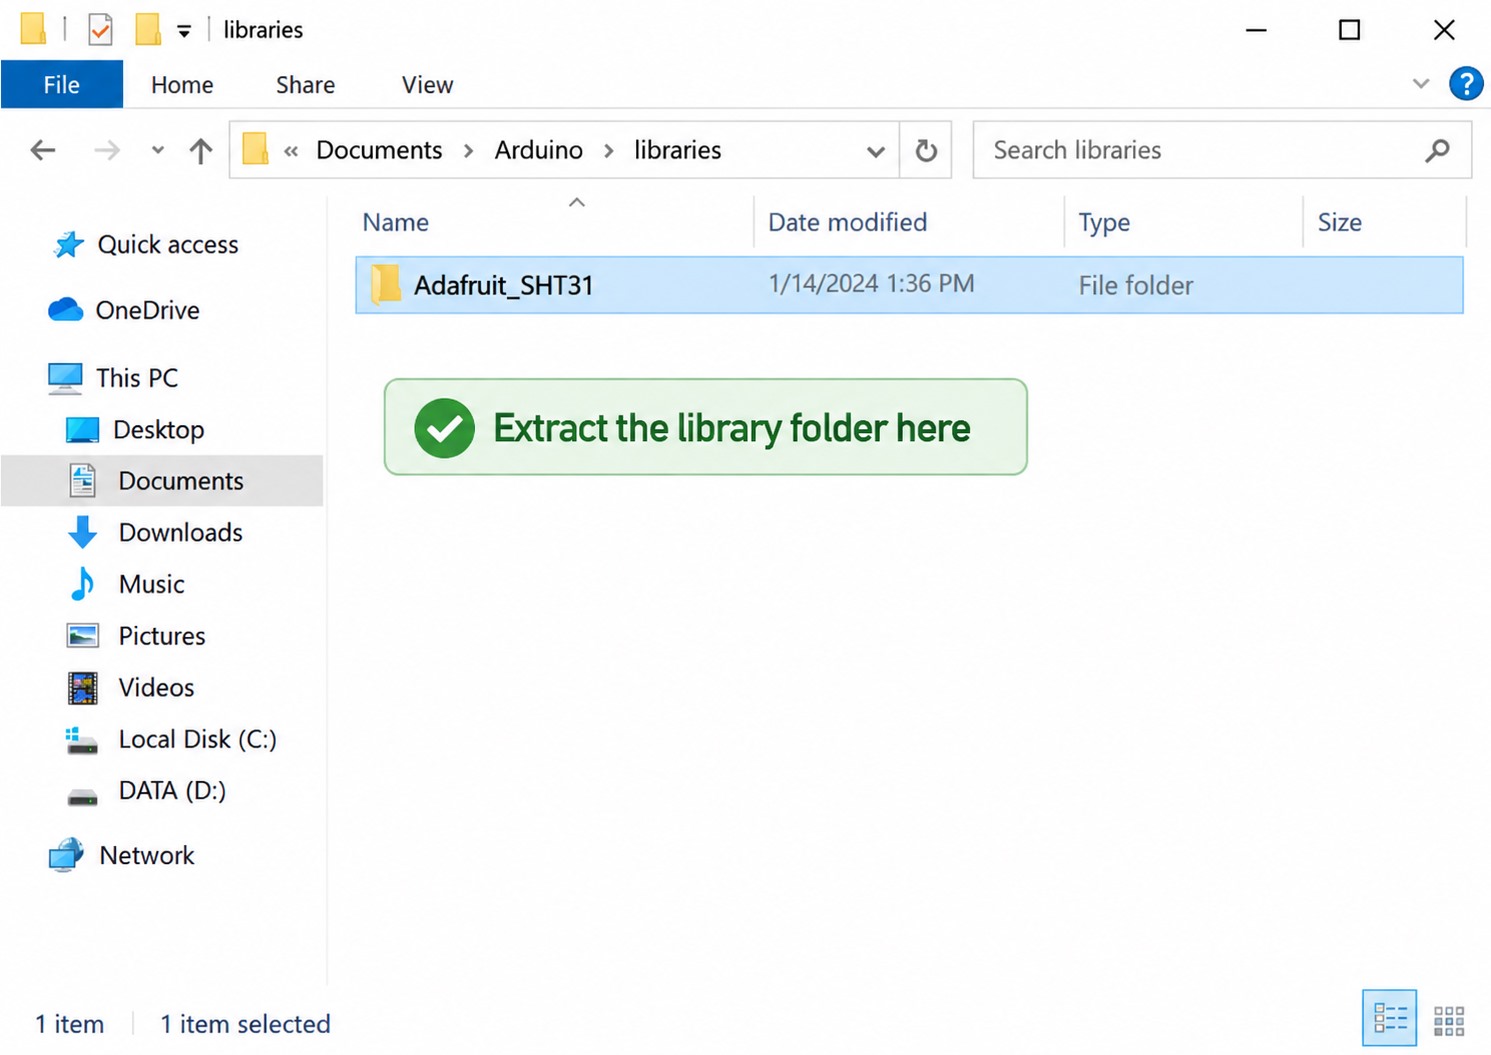Screen dimensions: 1491x1055
Task: Click New folder icon in title bar
Action: click(148, 29)
